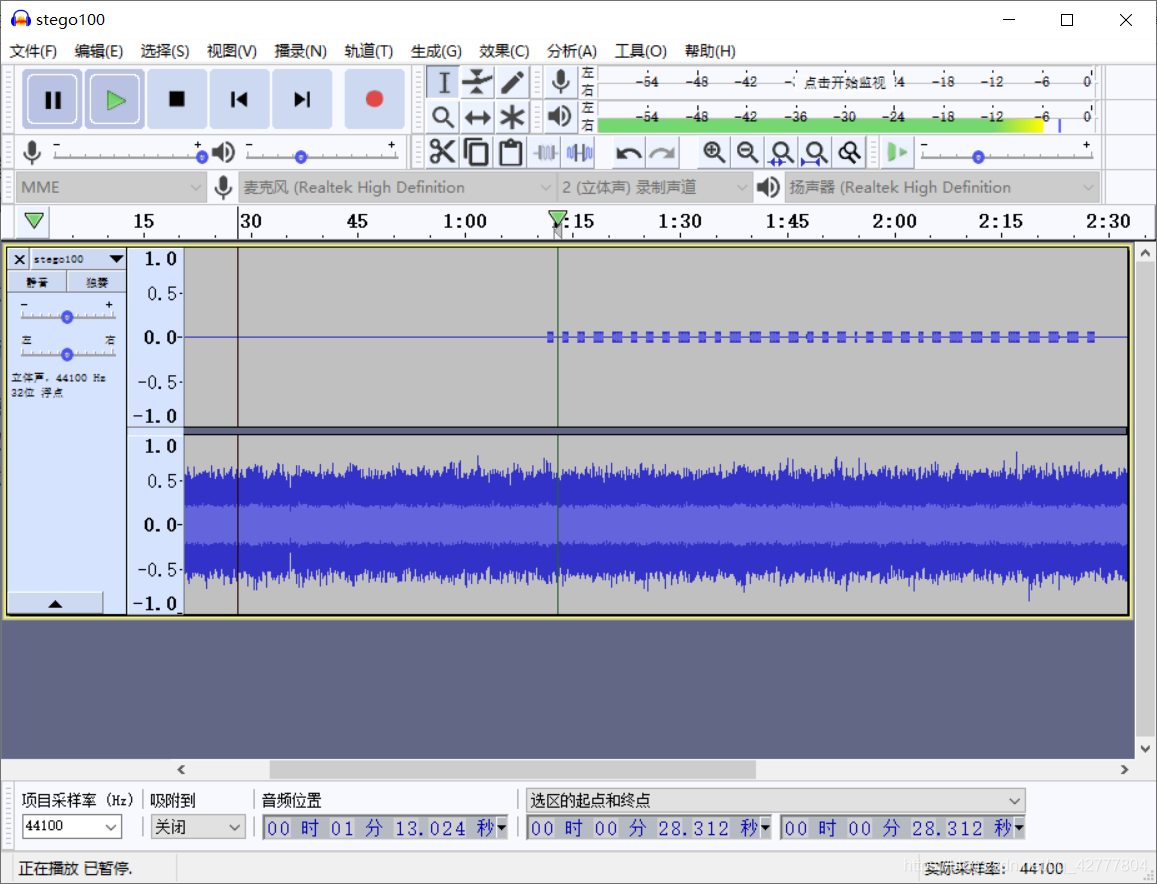Click the track pan slider knob

pyautogui.click(x=67, y=354)
